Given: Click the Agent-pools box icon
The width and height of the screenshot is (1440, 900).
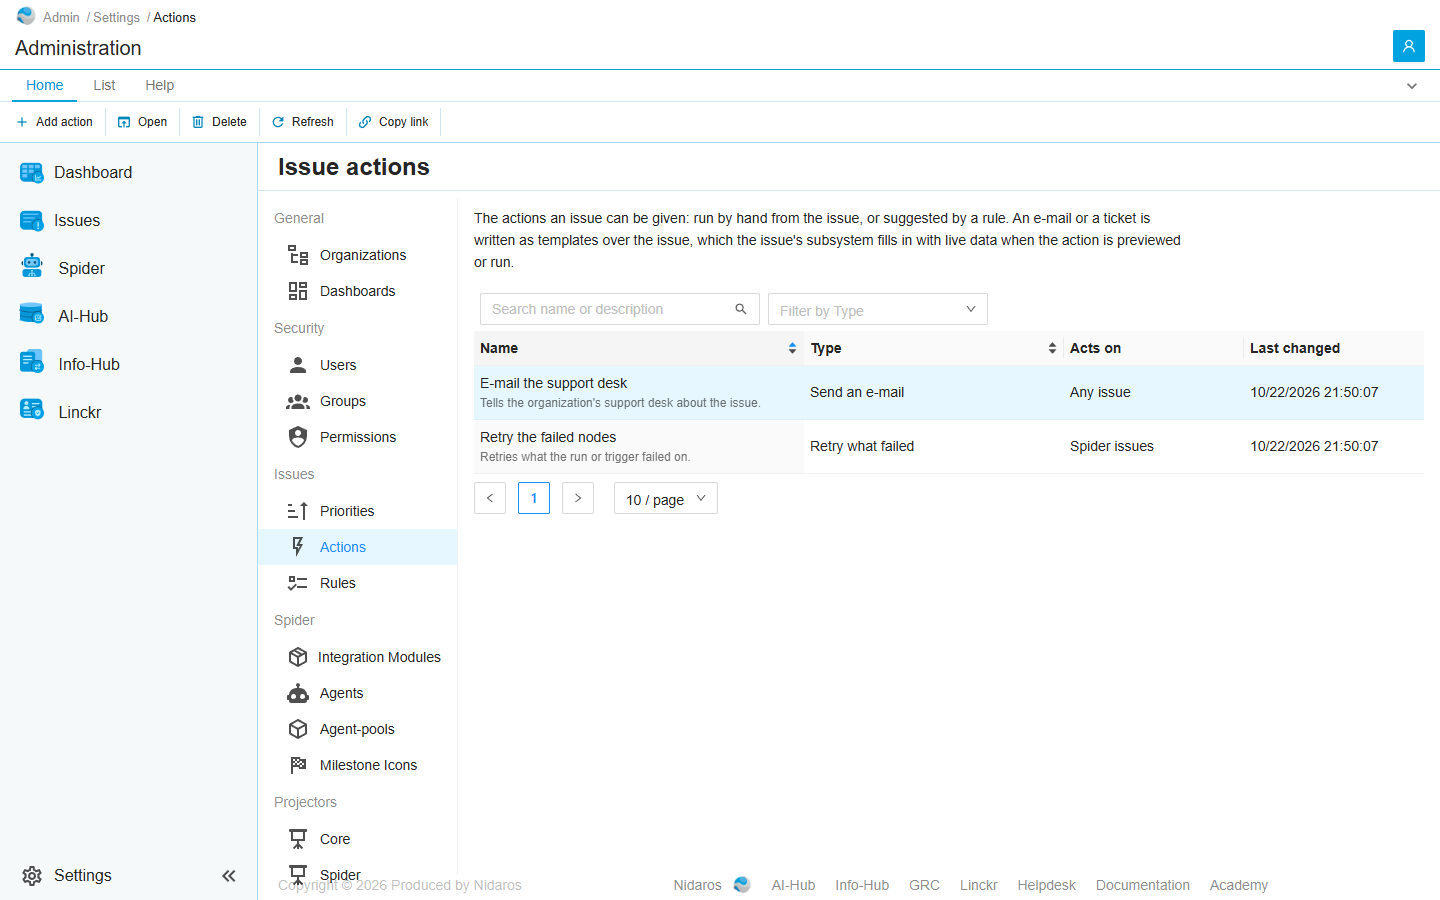Looking at the screenshot, I should [298, 729].
